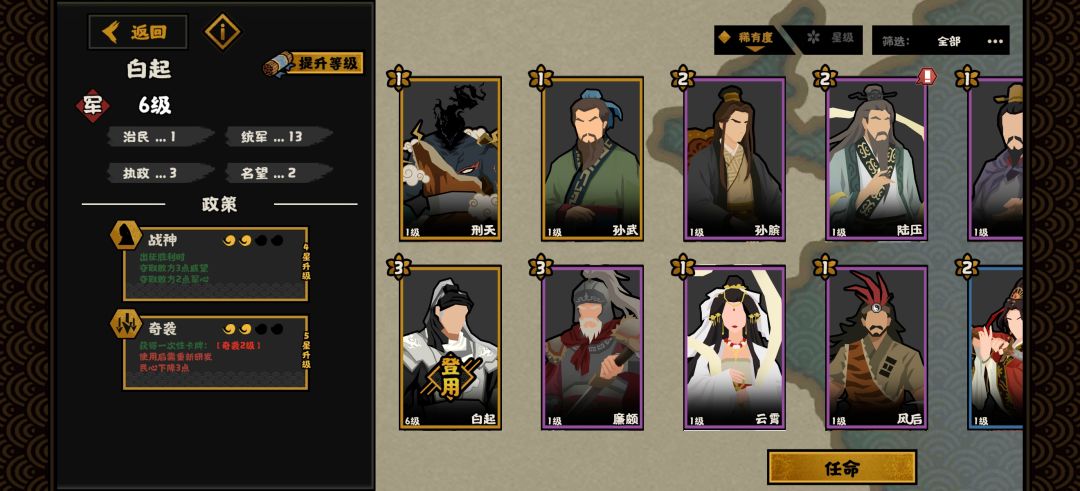Click the 任命 appoint button
The width and height of the screenshot is (1080, 491).
842,468
